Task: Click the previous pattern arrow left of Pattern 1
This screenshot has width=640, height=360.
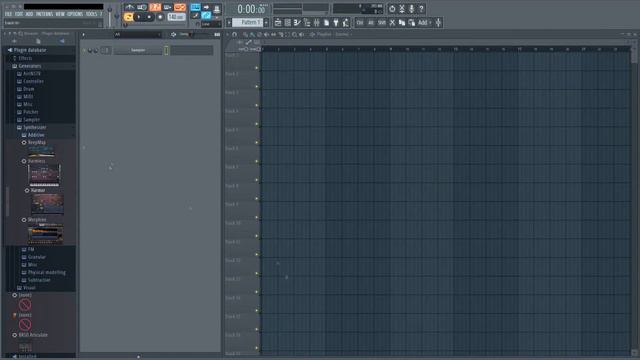Action: pos(229,22)
